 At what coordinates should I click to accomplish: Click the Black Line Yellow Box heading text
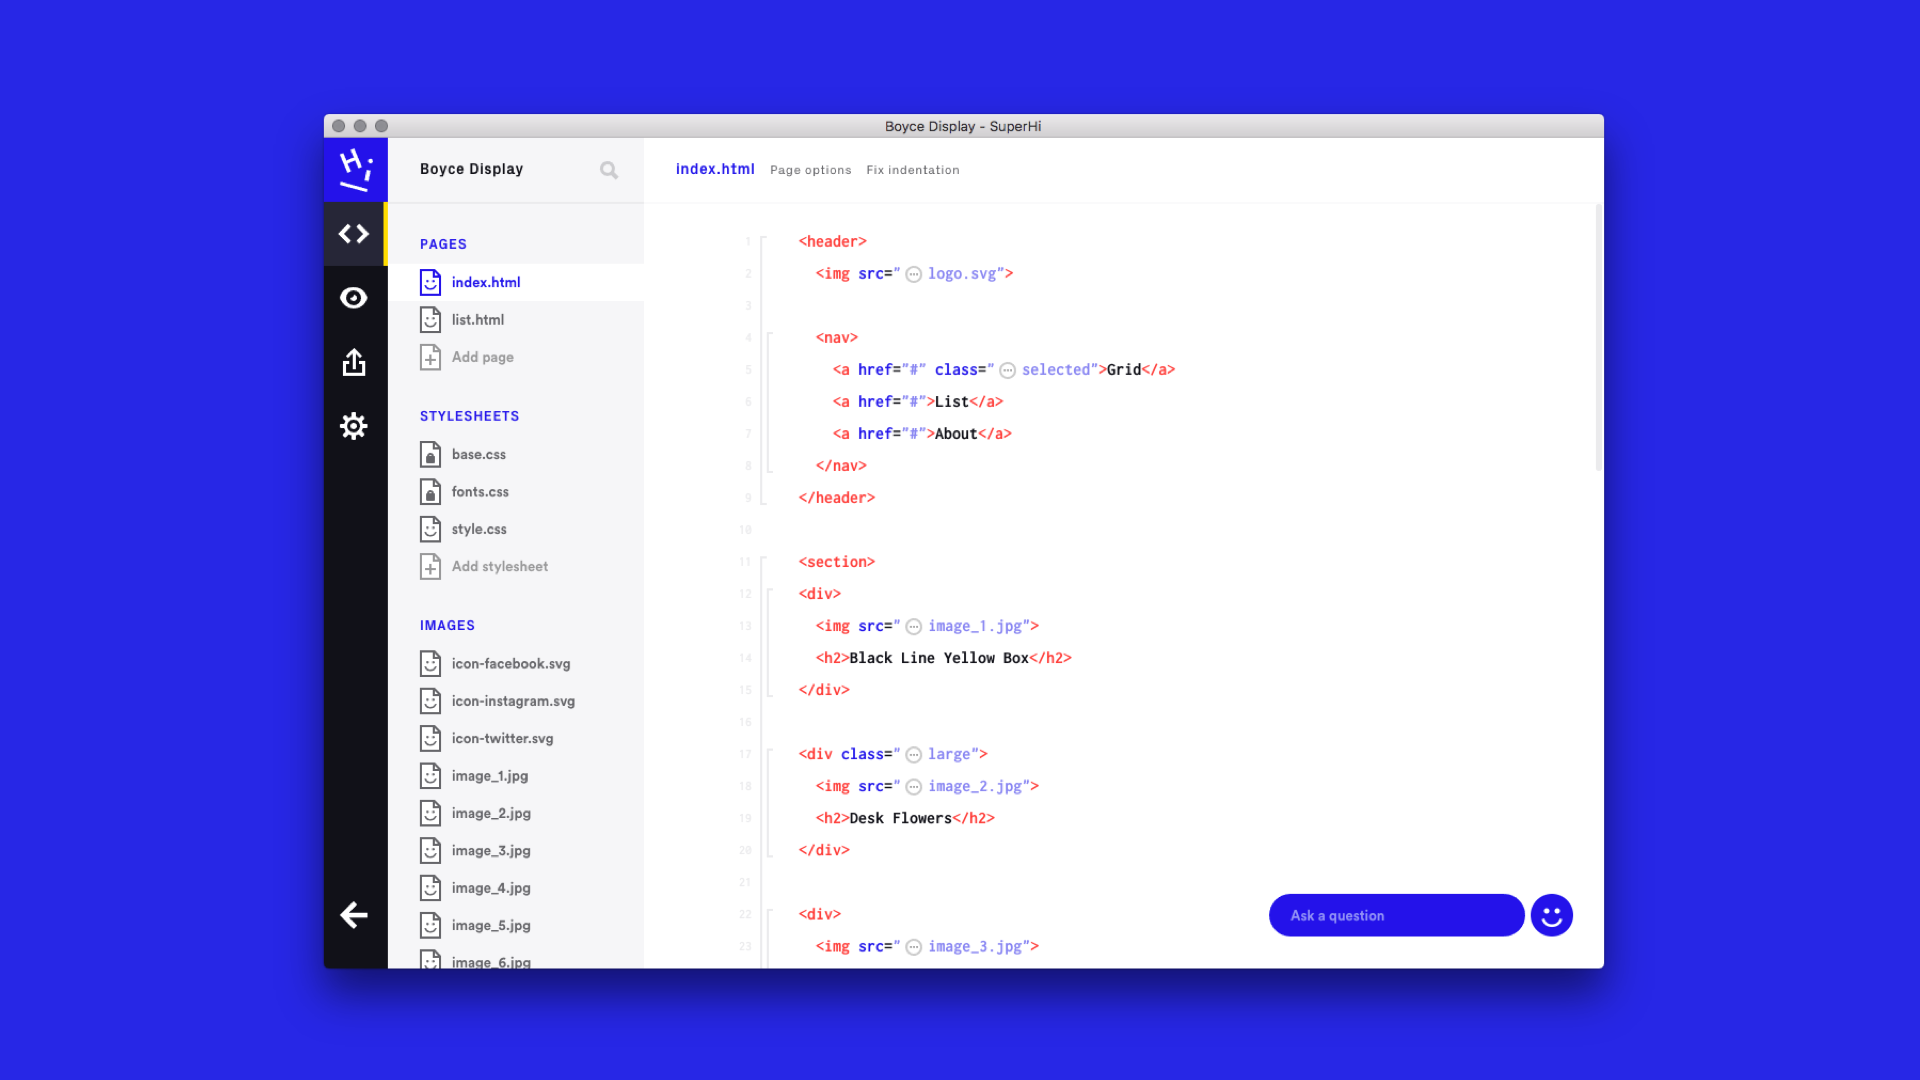[939, 658]
